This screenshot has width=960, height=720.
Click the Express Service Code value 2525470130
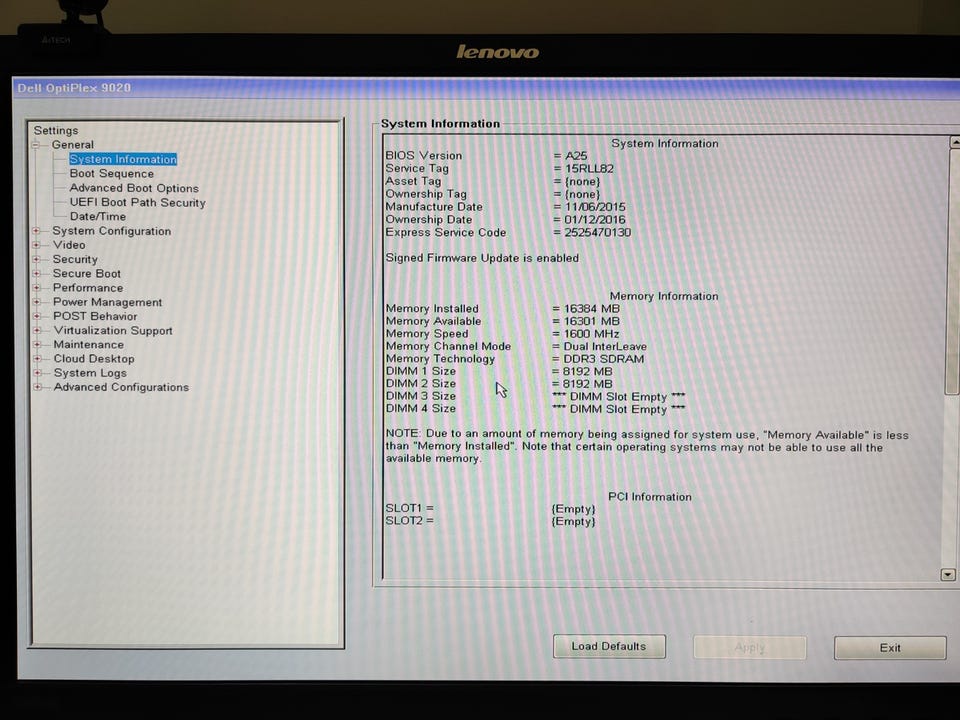(x=598, y=233)
